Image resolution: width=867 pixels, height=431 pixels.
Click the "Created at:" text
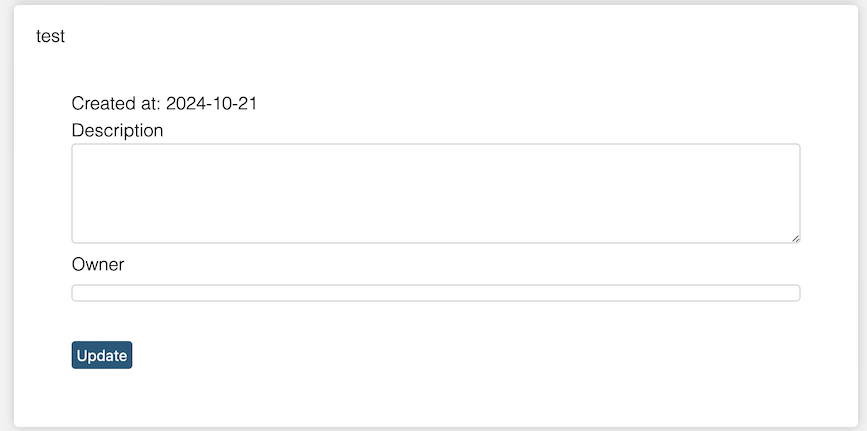117,103
